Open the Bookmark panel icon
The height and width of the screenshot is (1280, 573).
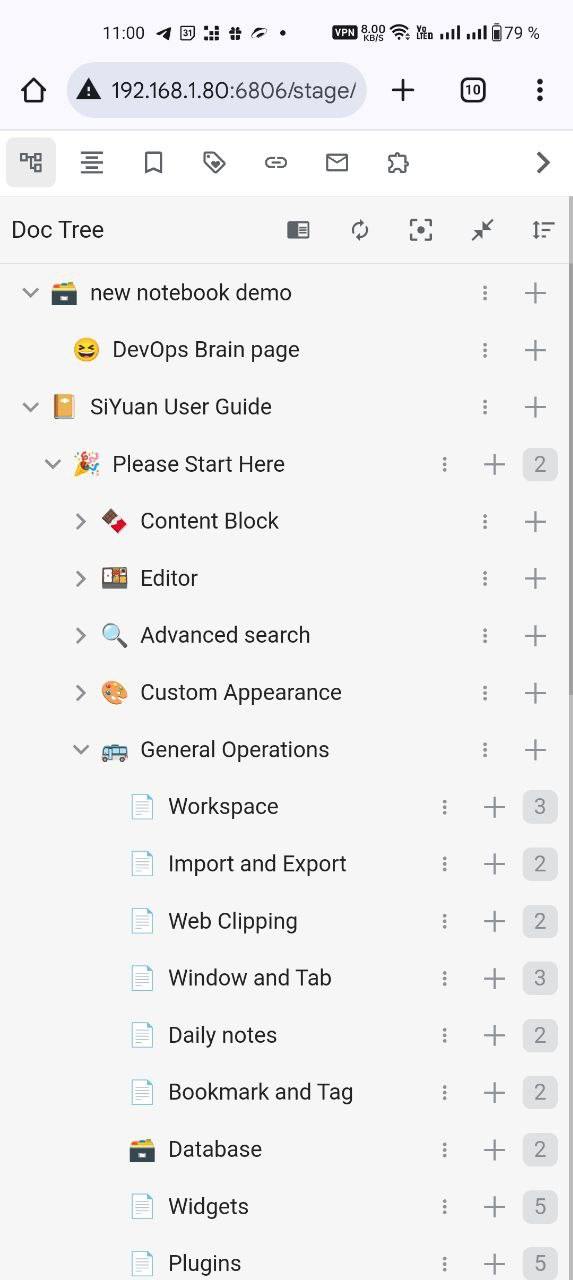pyautogui.click(x=153, y=163)
